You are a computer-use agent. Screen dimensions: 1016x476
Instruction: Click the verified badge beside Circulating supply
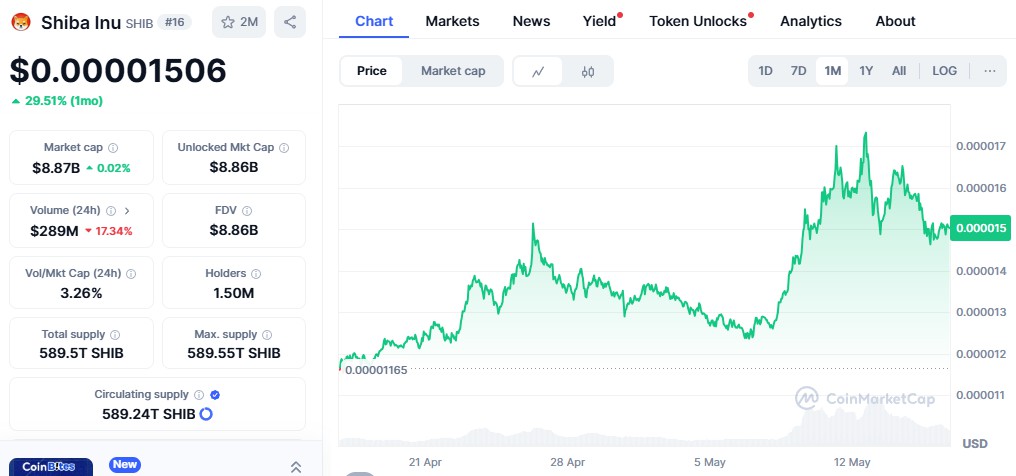tap(215, 394)
